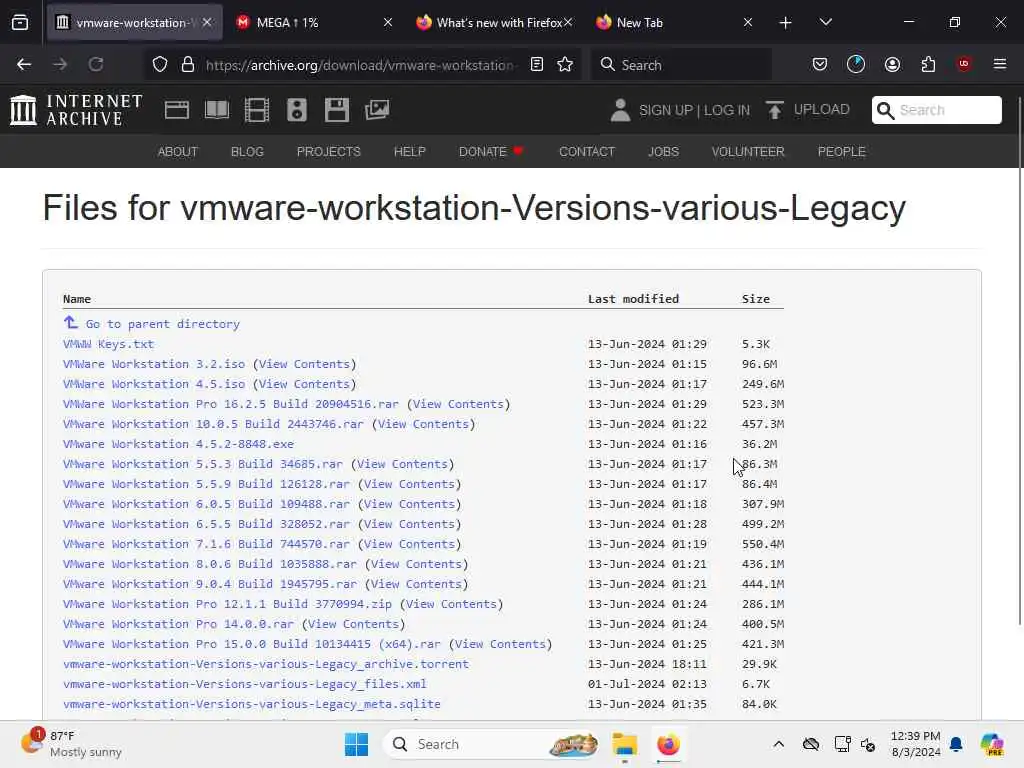Viewport: 1024px width, 768px height.
Task: Open PROJECTS in archive navigation
Action: click(328, 152)
